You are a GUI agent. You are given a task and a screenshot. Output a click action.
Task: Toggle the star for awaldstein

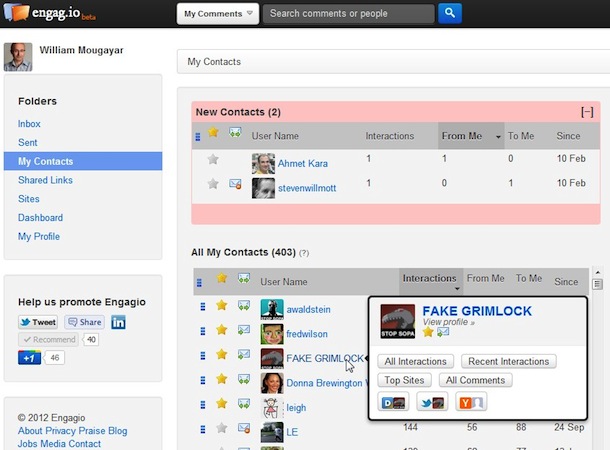pos(222,305)
